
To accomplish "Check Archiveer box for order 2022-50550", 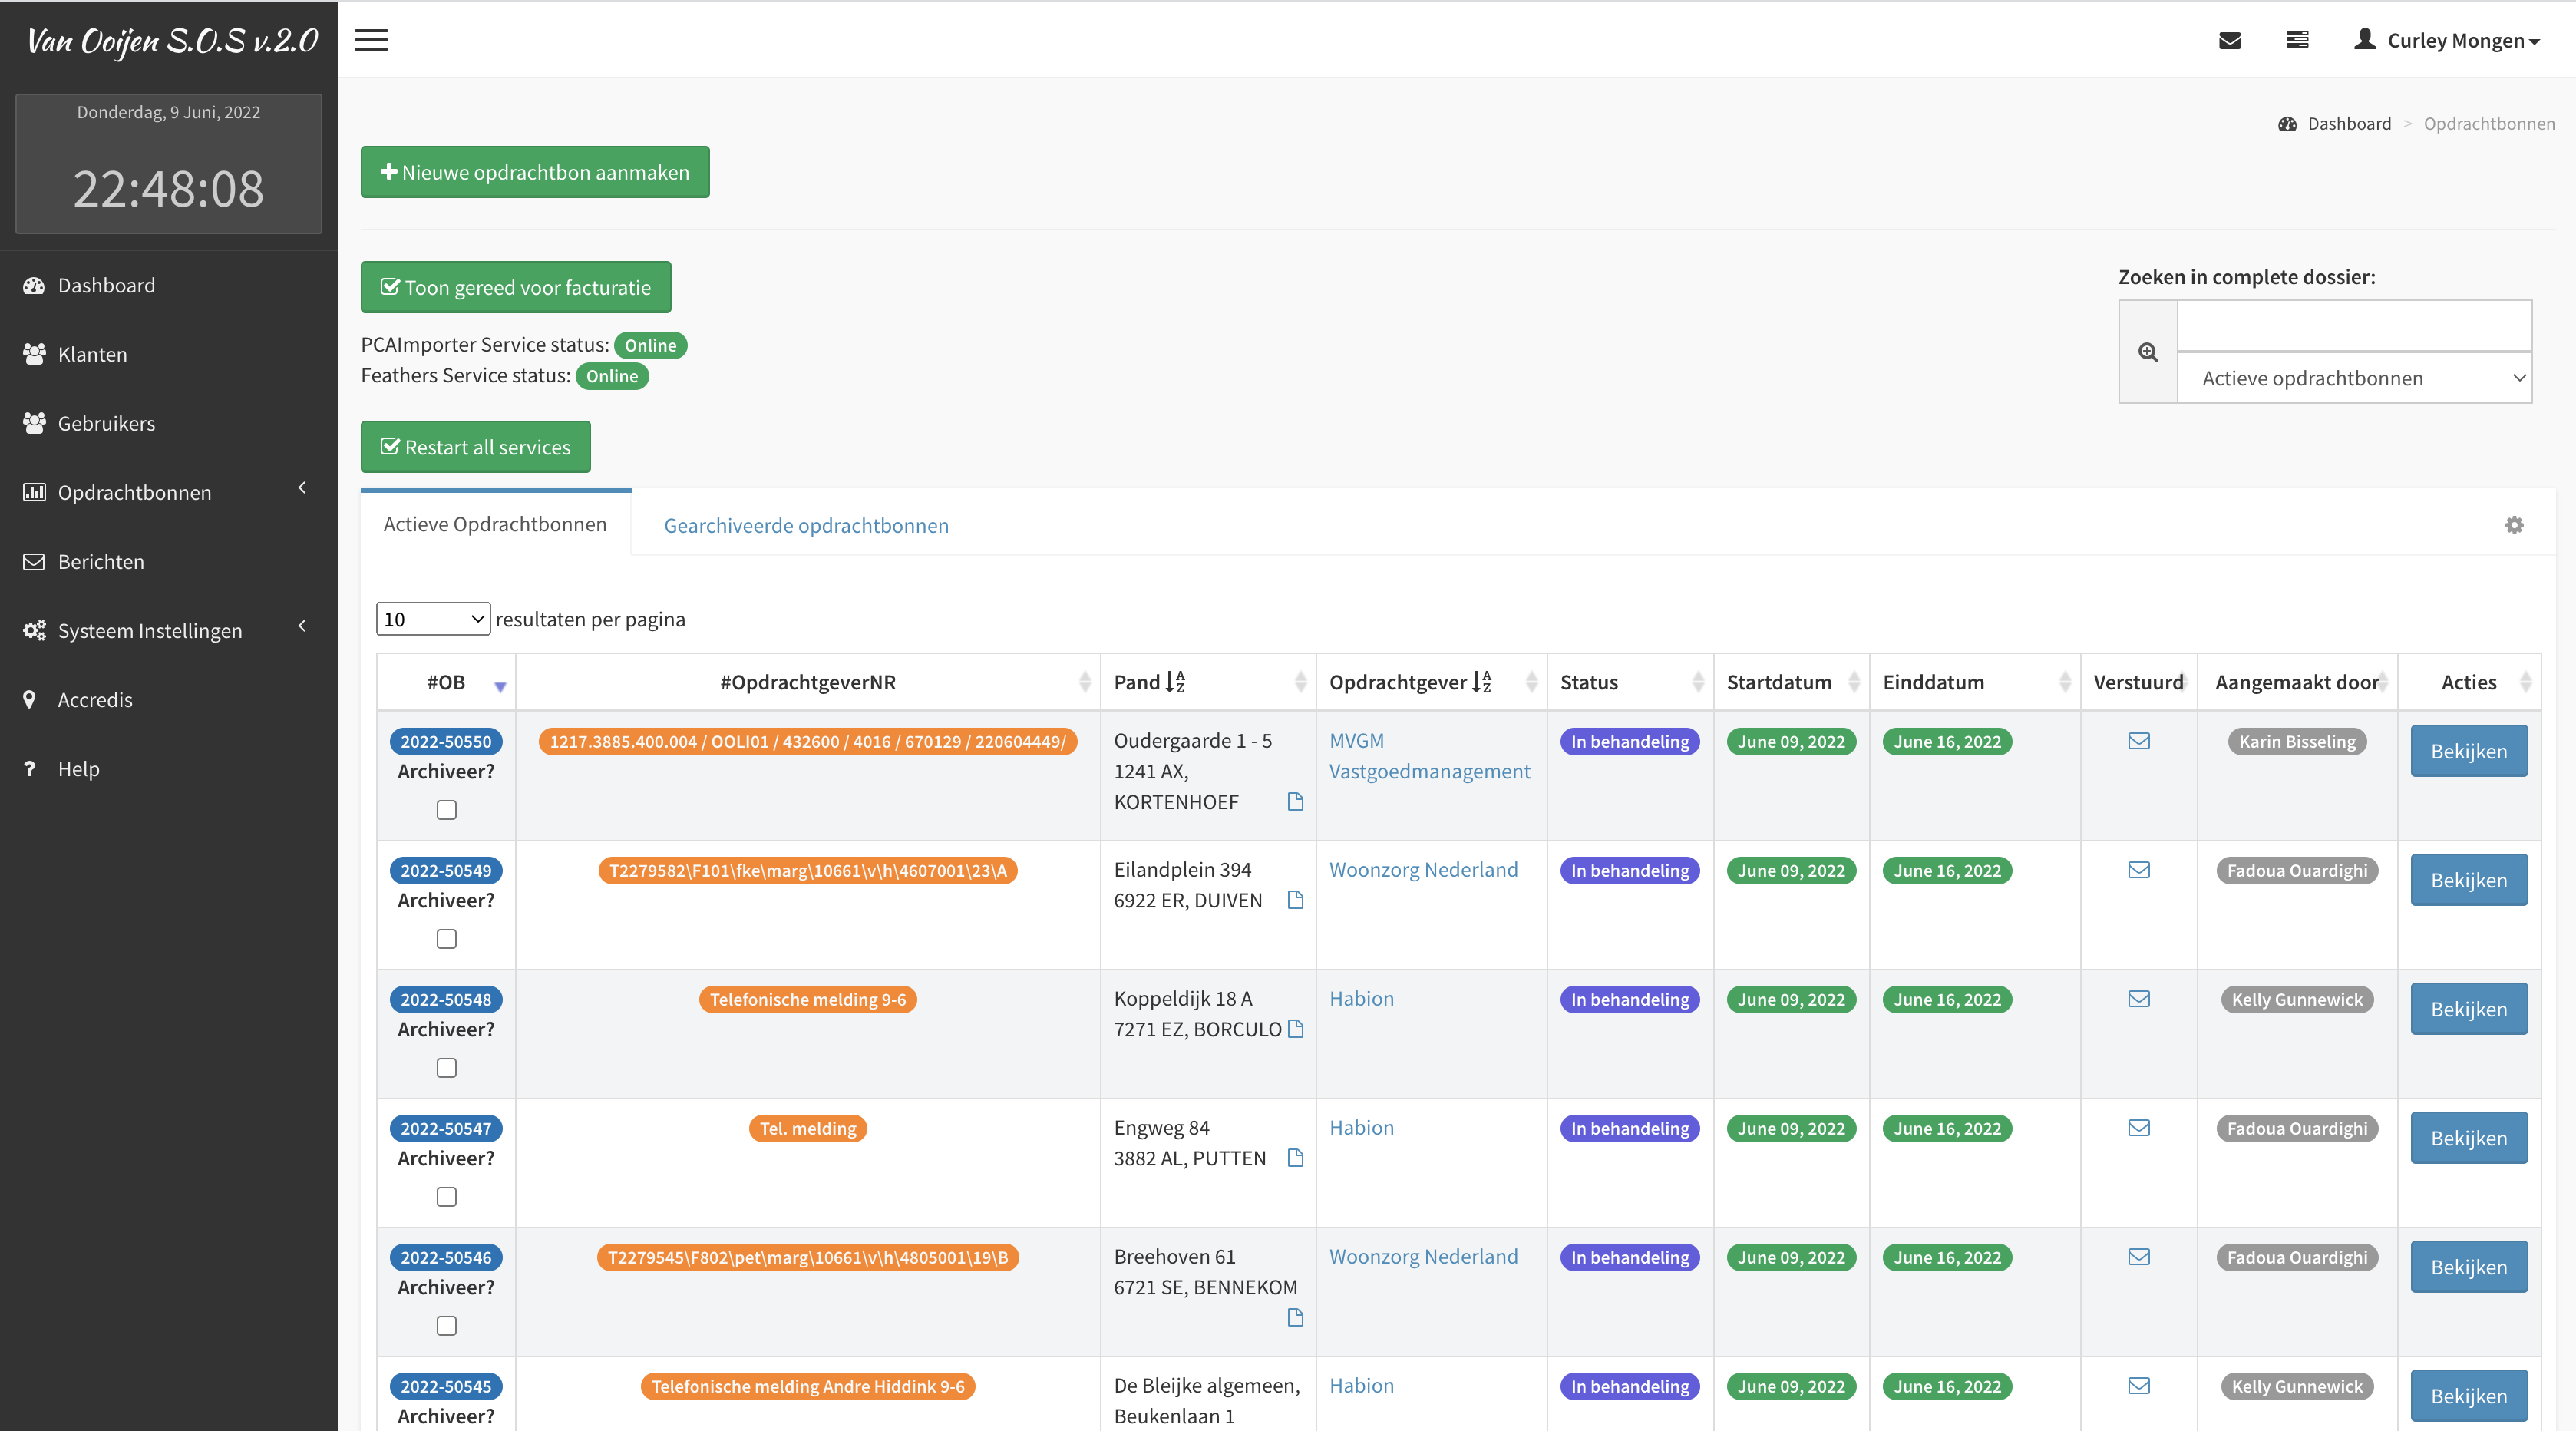I will 446,810.
